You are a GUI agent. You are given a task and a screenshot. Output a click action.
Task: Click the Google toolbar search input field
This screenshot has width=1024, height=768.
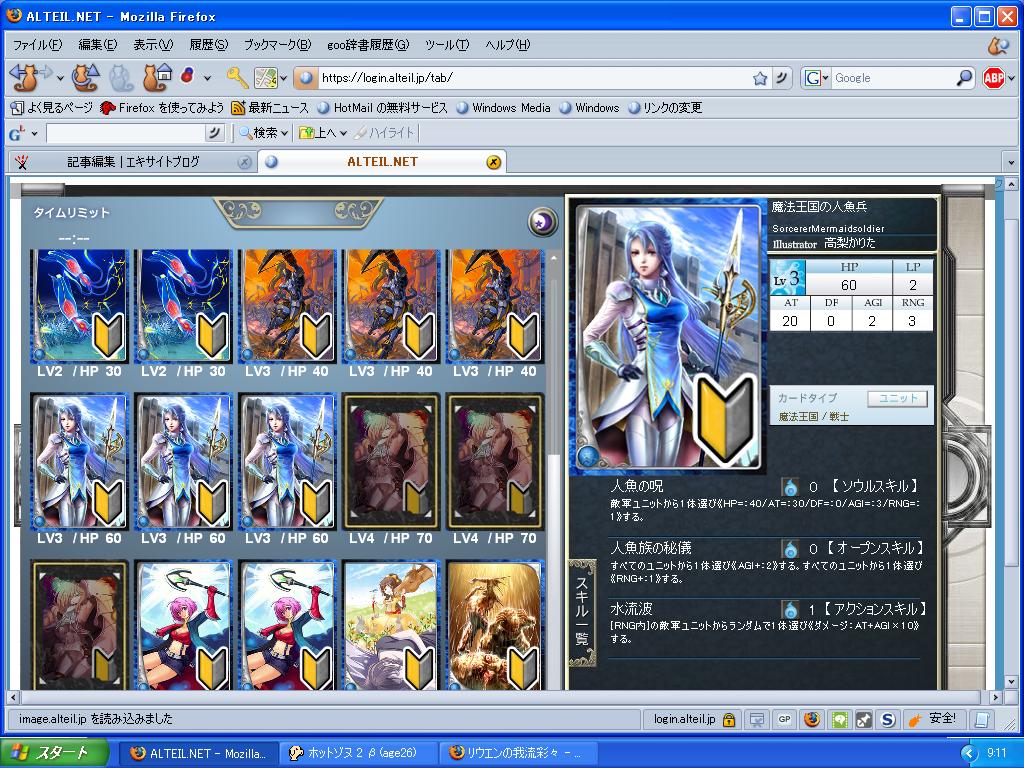tap(125, 133)
